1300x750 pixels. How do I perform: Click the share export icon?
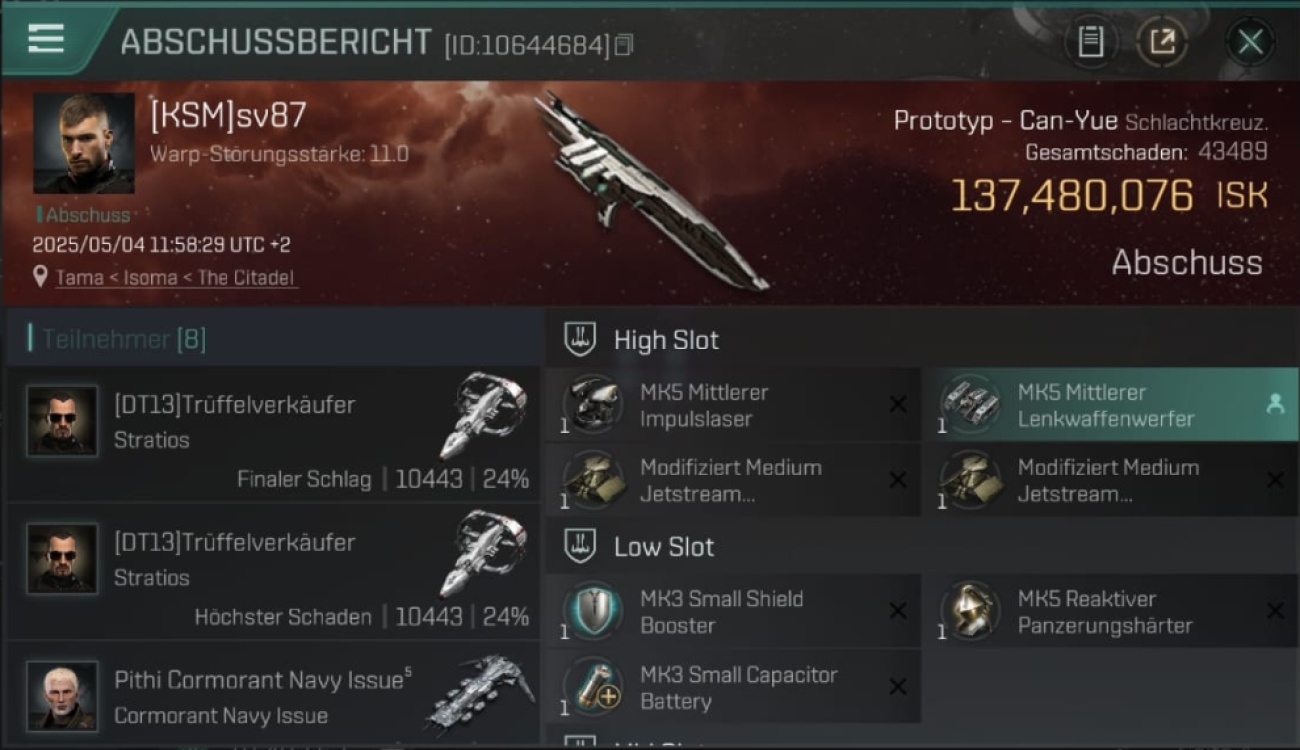tap(1162, 42)
